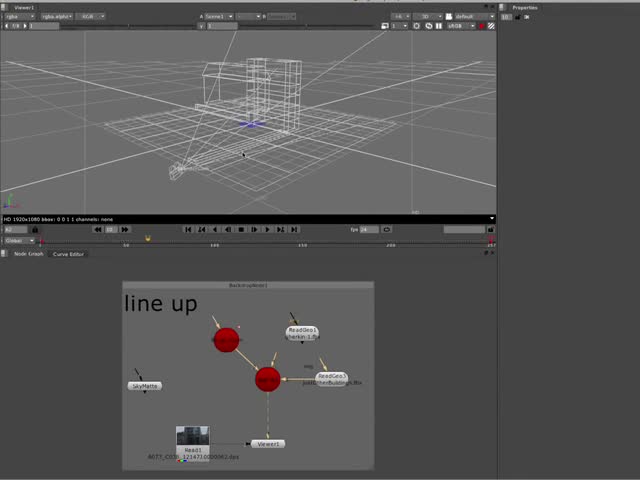Click the timeline scrub bar near 100
640x480 pixels.
(214, 241)
